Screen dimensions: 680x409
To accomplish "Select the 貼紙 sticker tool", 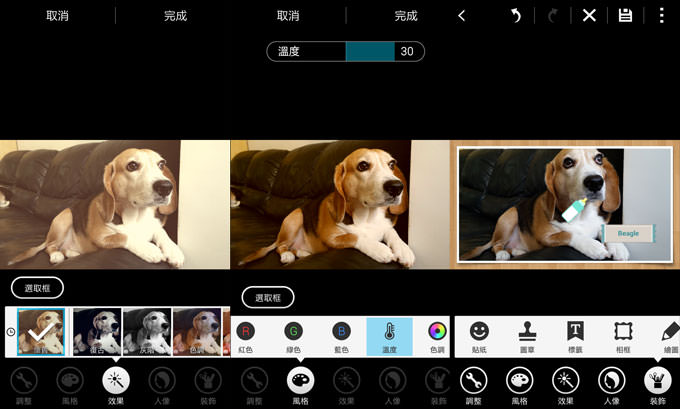I will [479, 336].
